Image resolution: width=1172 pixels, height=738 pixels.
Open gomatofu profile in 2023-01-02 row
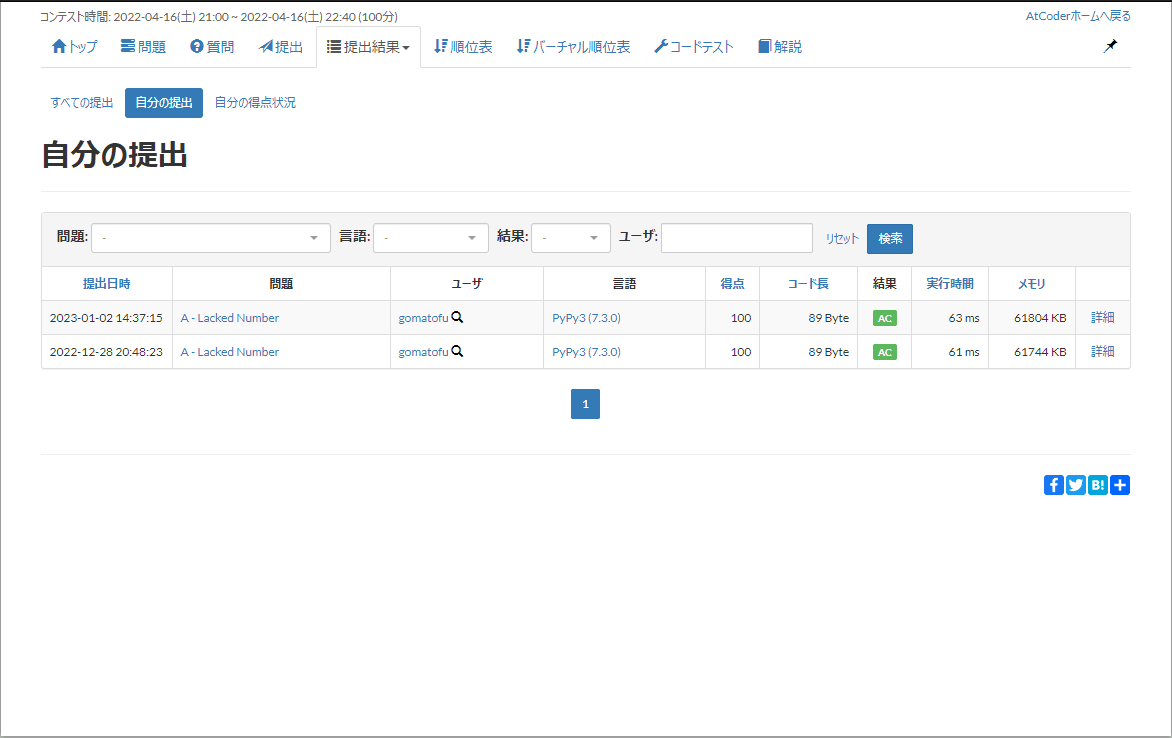click(x=423, y=318)
